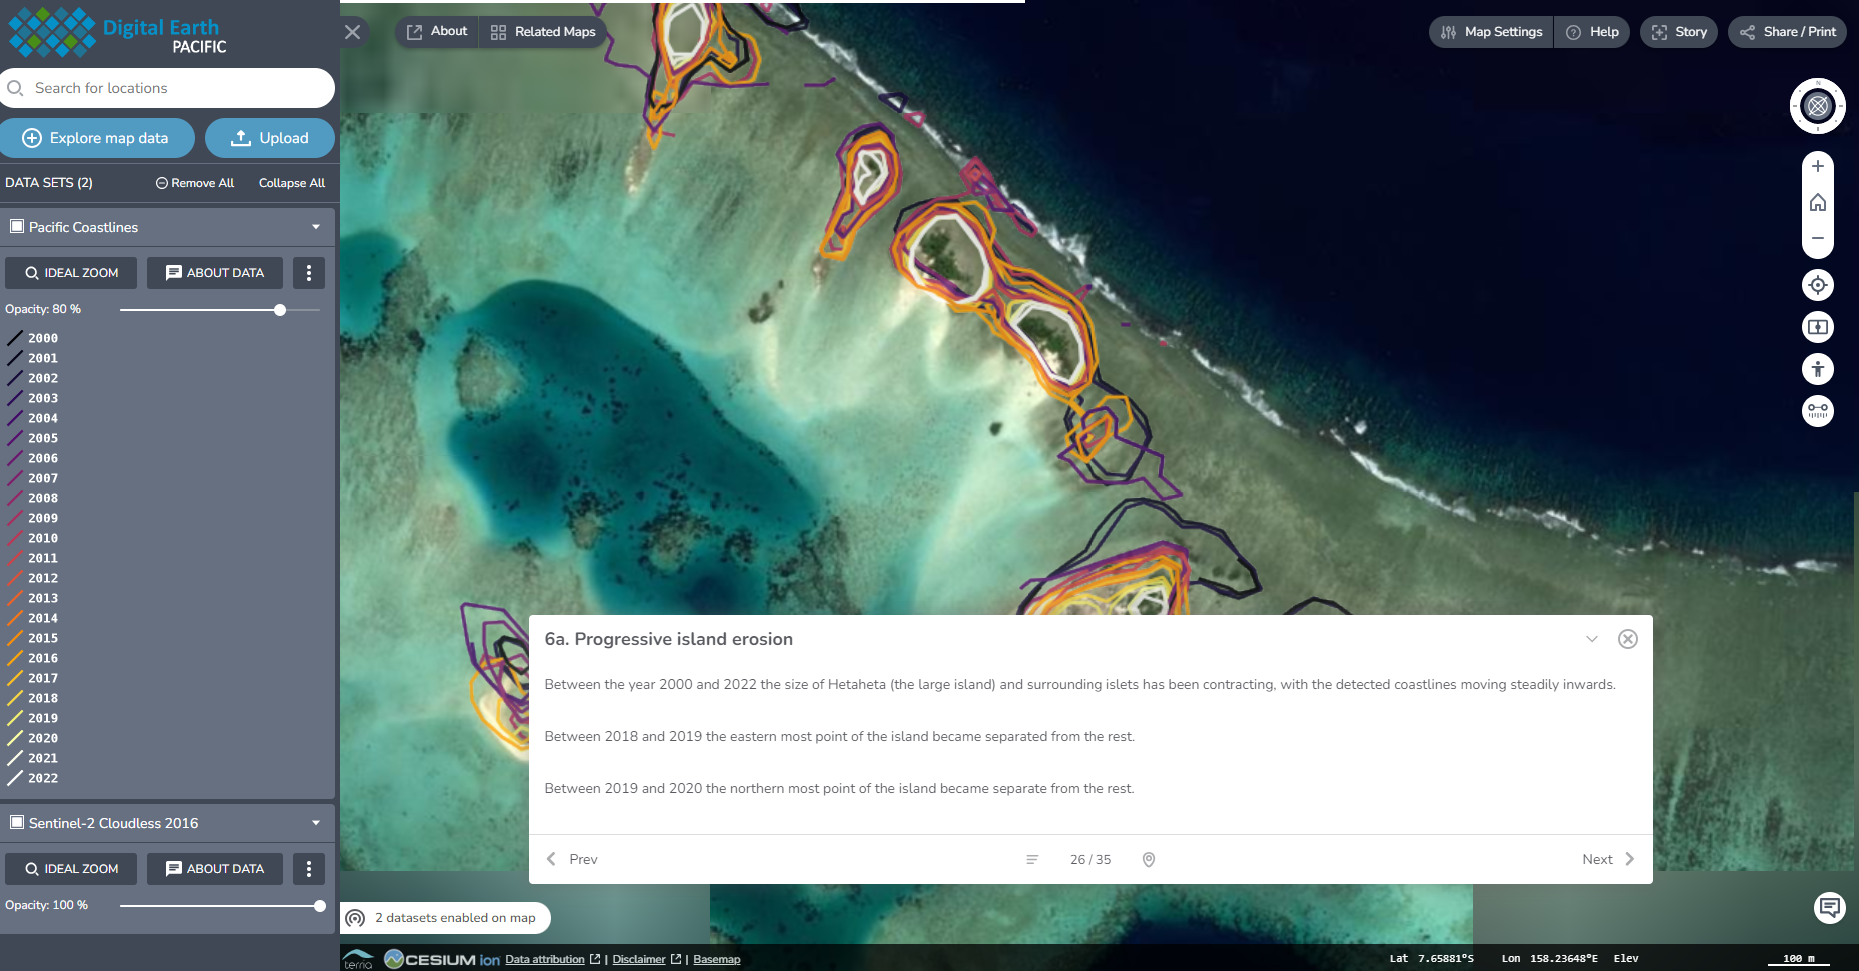Zoom in with the plus button
This screenshot has height=971, width=1859.
(x=1817, y=167)
